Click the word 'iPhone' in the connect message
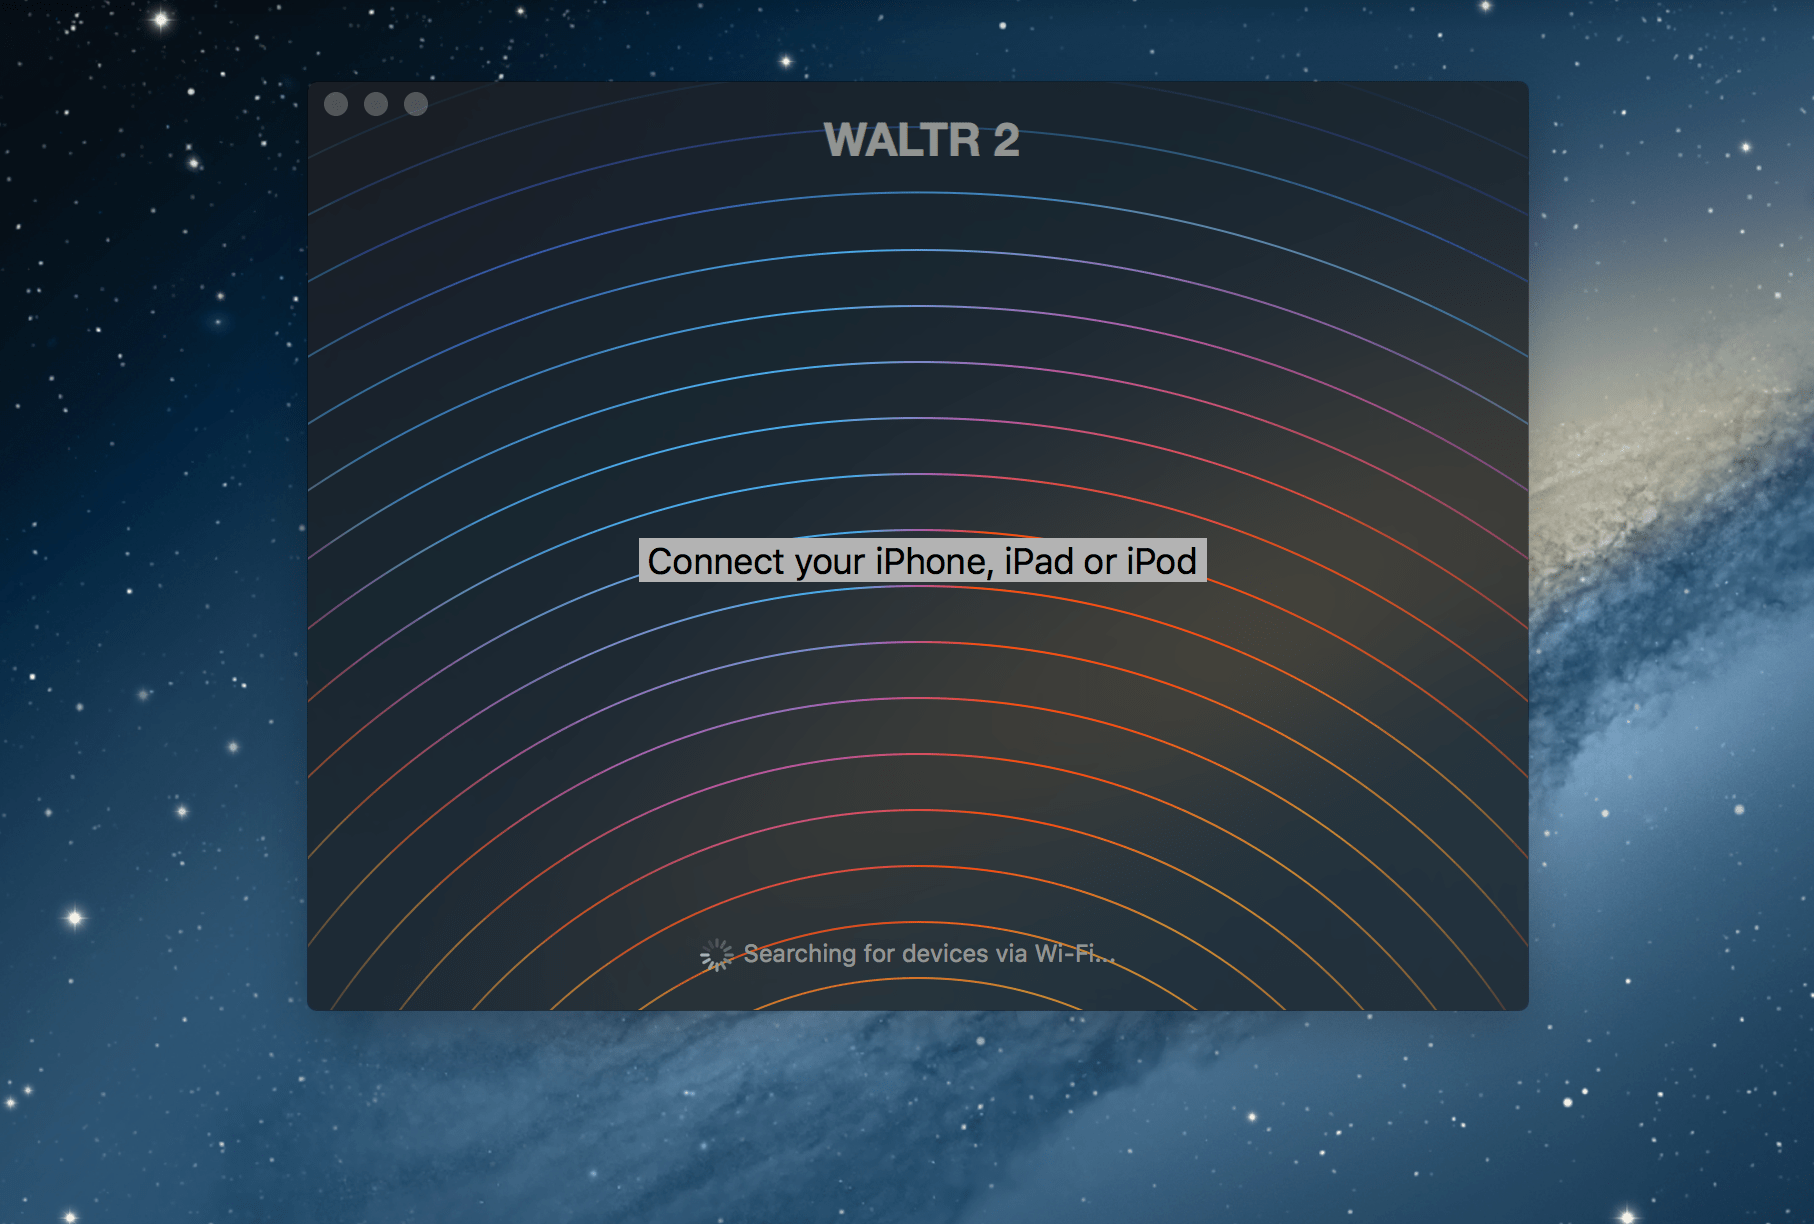1814x1224 pixels. (934, 561)
